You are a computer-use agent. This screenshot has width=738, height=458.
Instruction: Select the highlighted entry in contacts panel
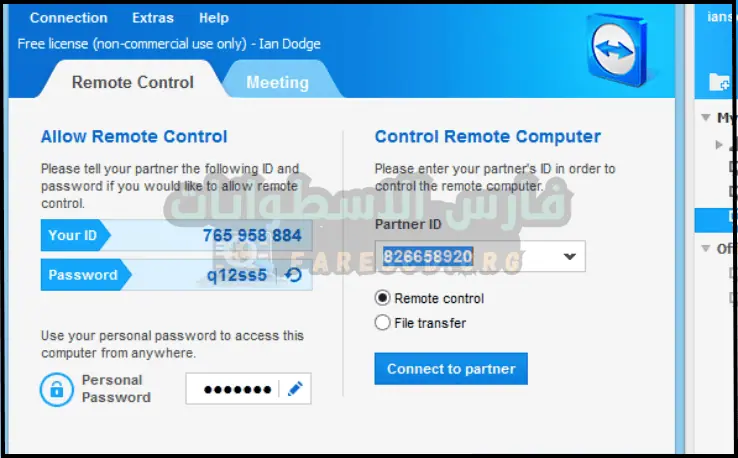(714, 219)
